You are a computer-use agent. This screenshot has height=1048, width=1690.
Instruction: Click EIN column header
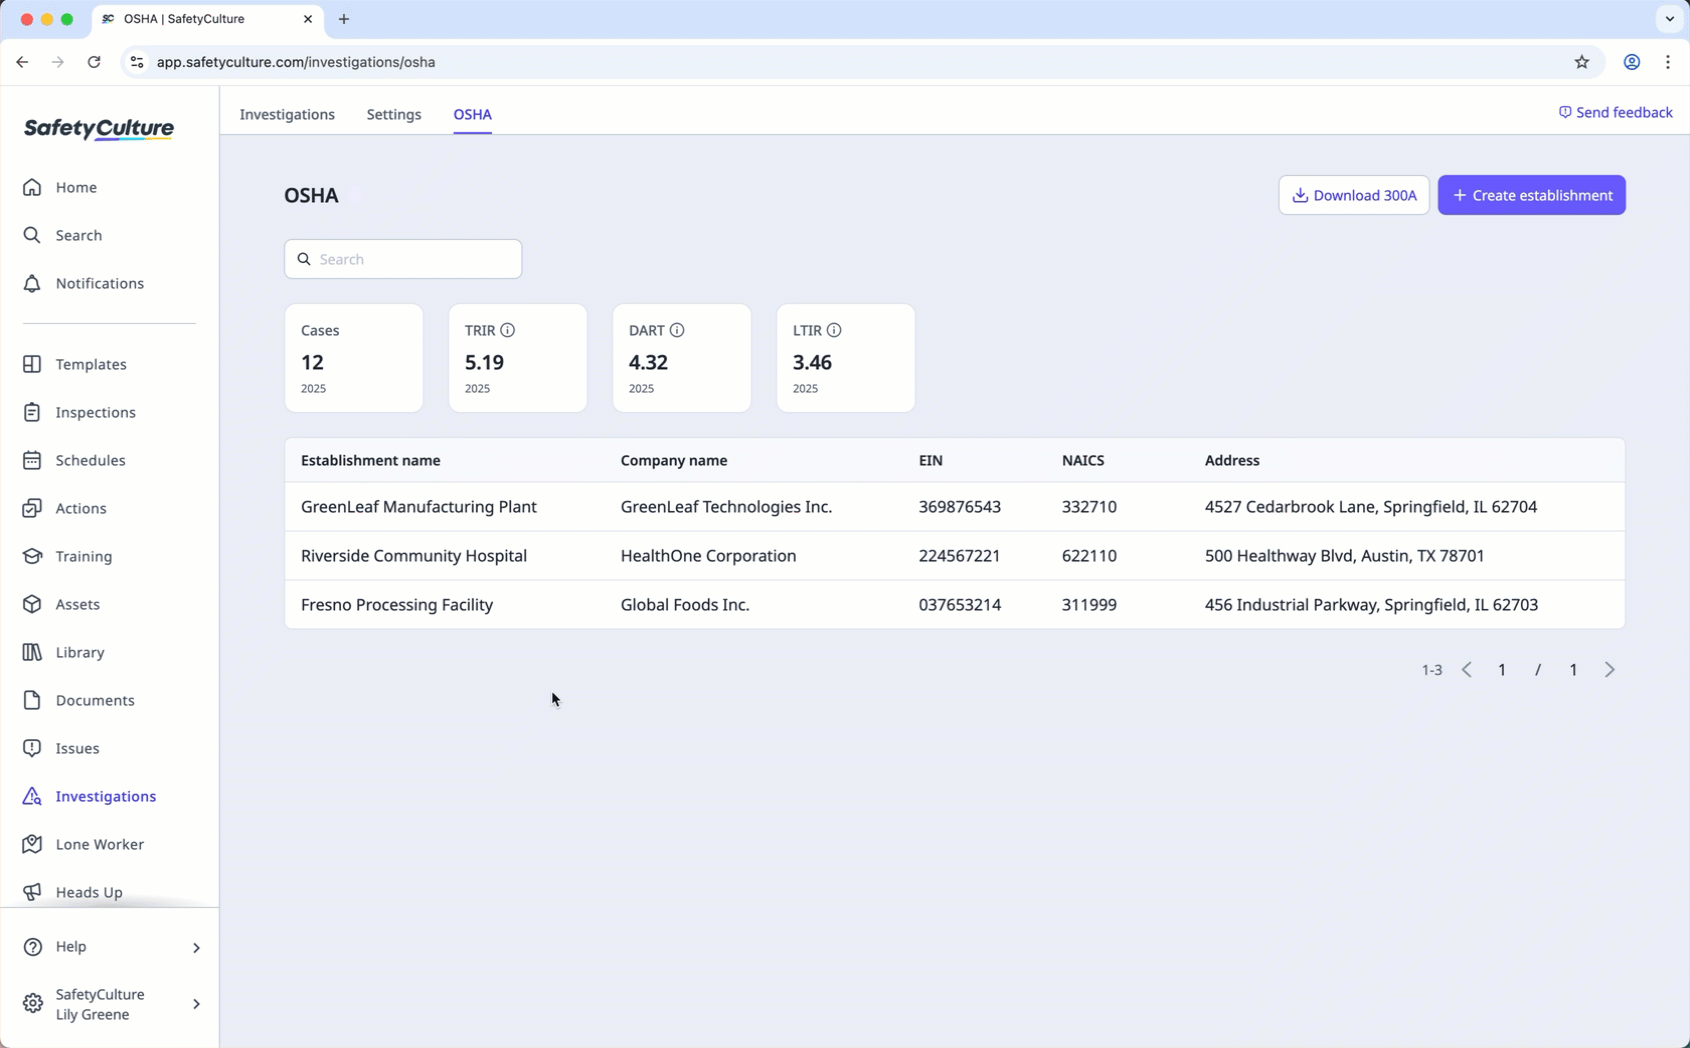(931, 460)
